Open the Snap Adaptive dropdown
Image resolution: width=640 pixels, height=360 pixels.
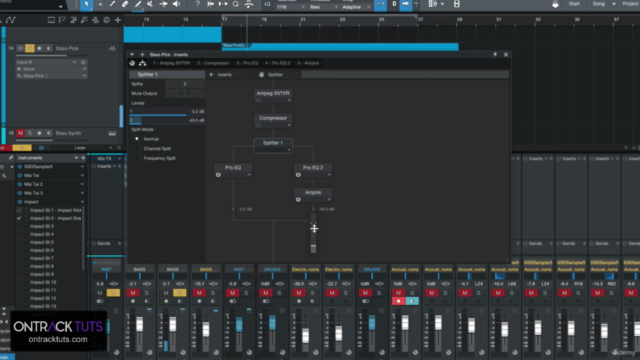[x=356, y=7]
